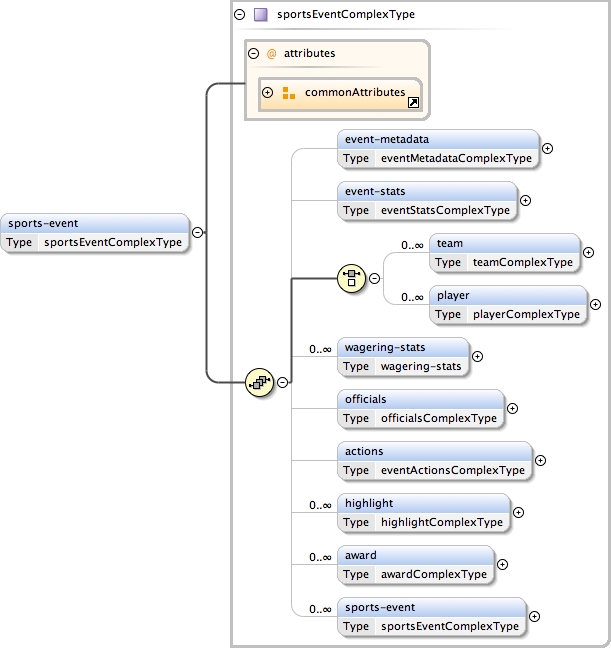Click the commonAttributes group icon
This screenshot has width=611, height=648.
(x=288, y=93)
